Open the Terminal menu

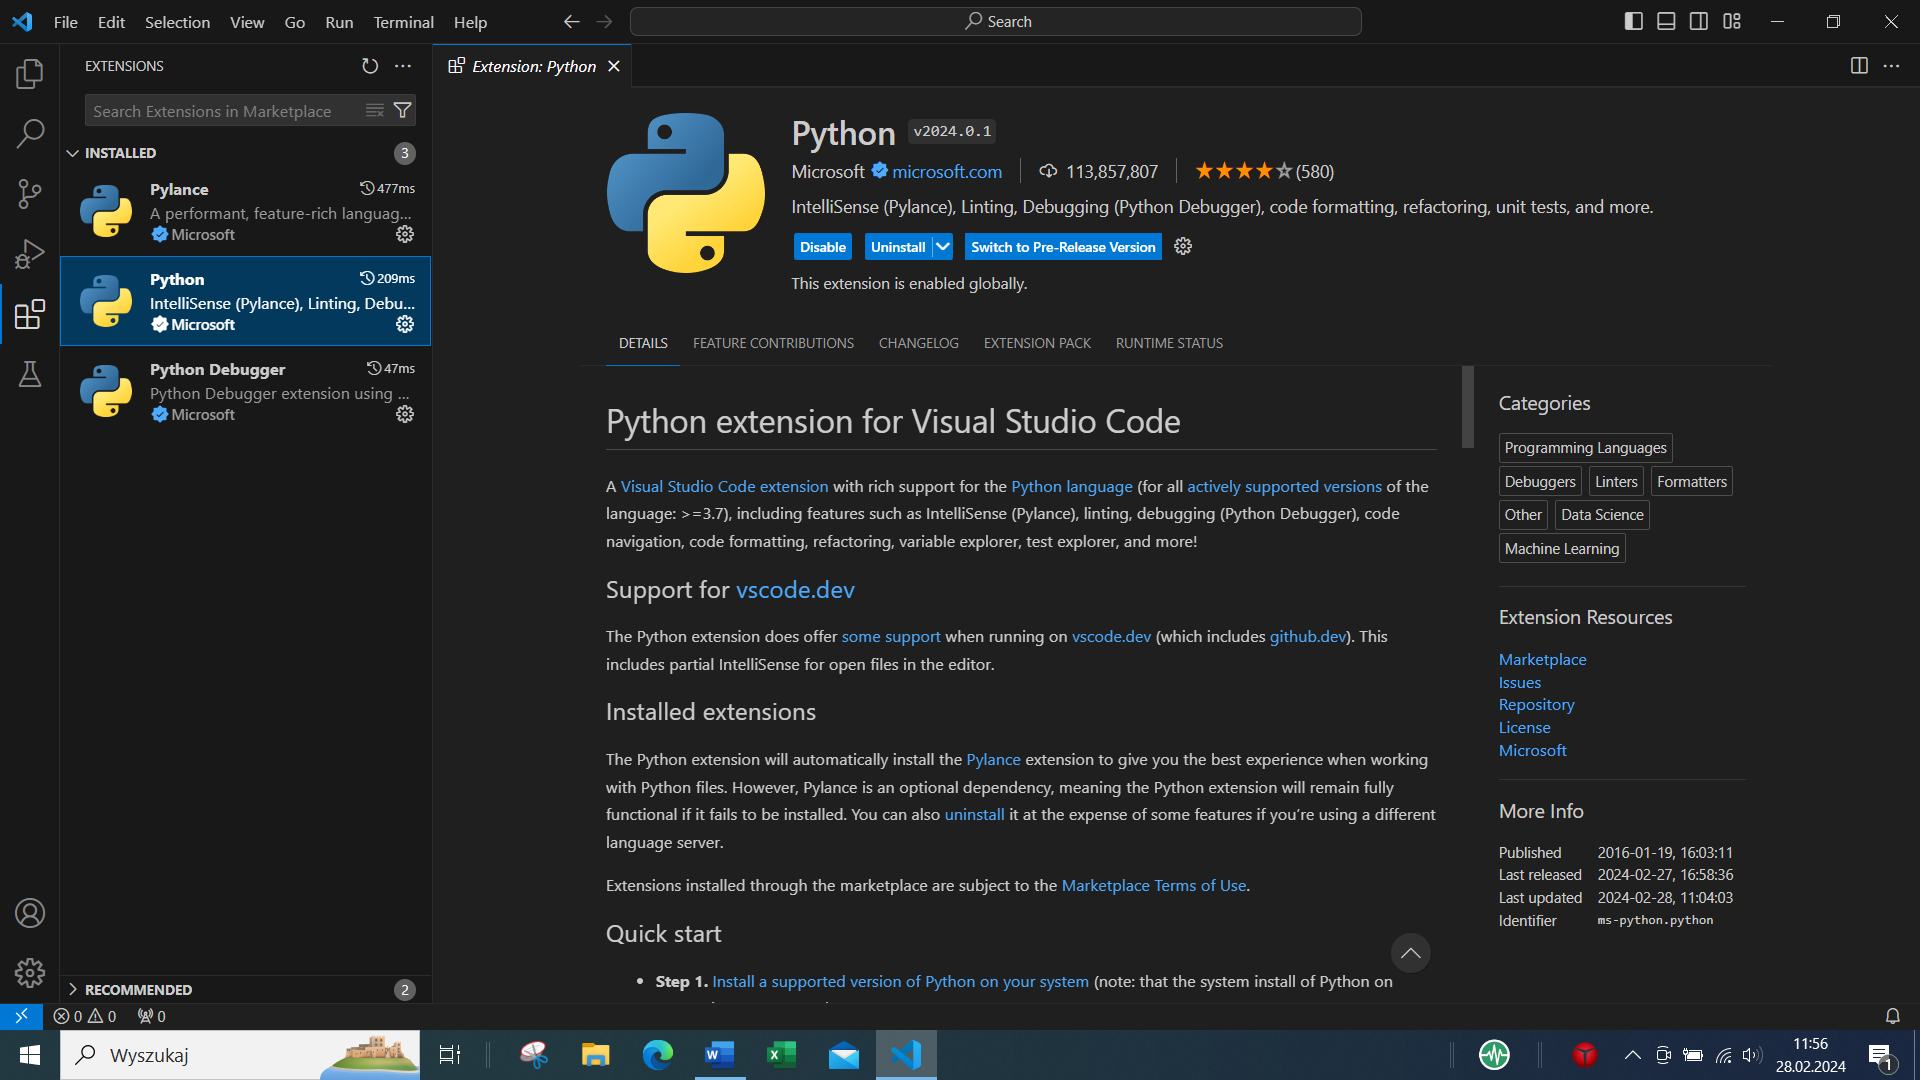(403, 22)
